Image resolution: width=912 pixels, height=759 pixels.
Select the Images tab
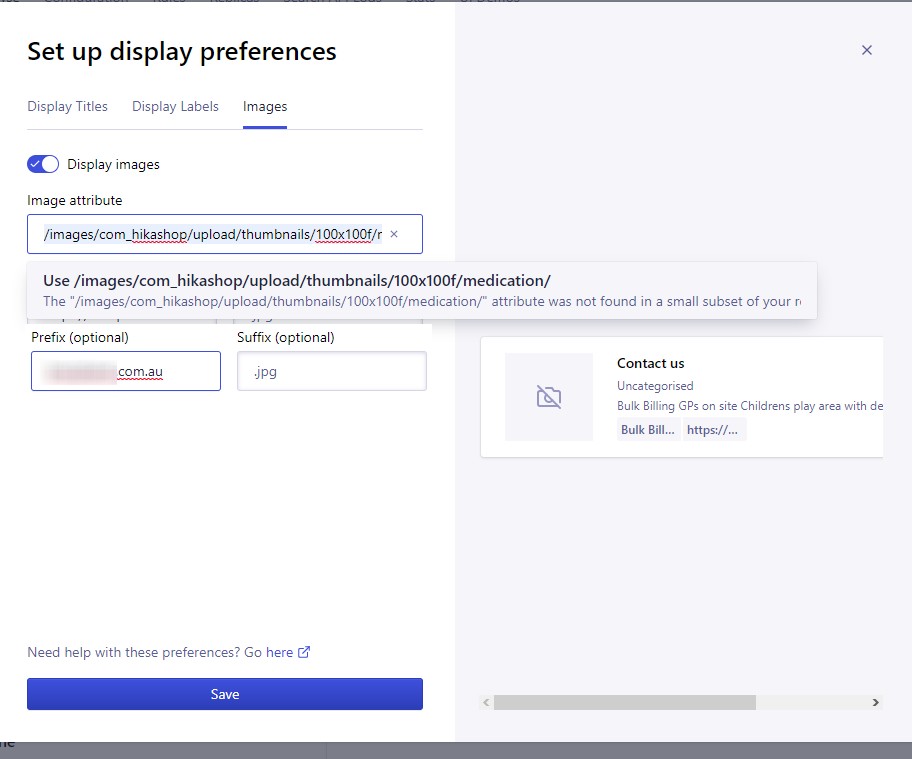coord(265,106)
